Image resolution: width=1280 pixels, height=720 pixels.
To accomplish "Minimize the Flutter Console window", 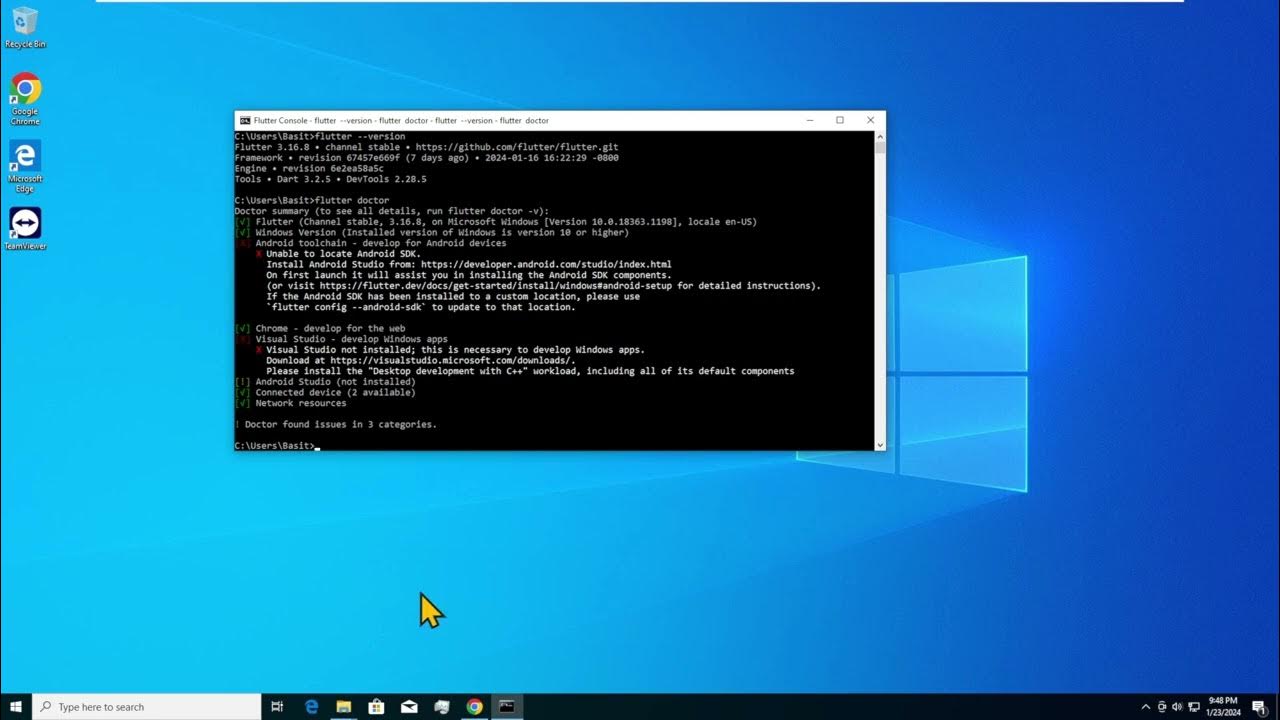I will (x=808, y=120).
